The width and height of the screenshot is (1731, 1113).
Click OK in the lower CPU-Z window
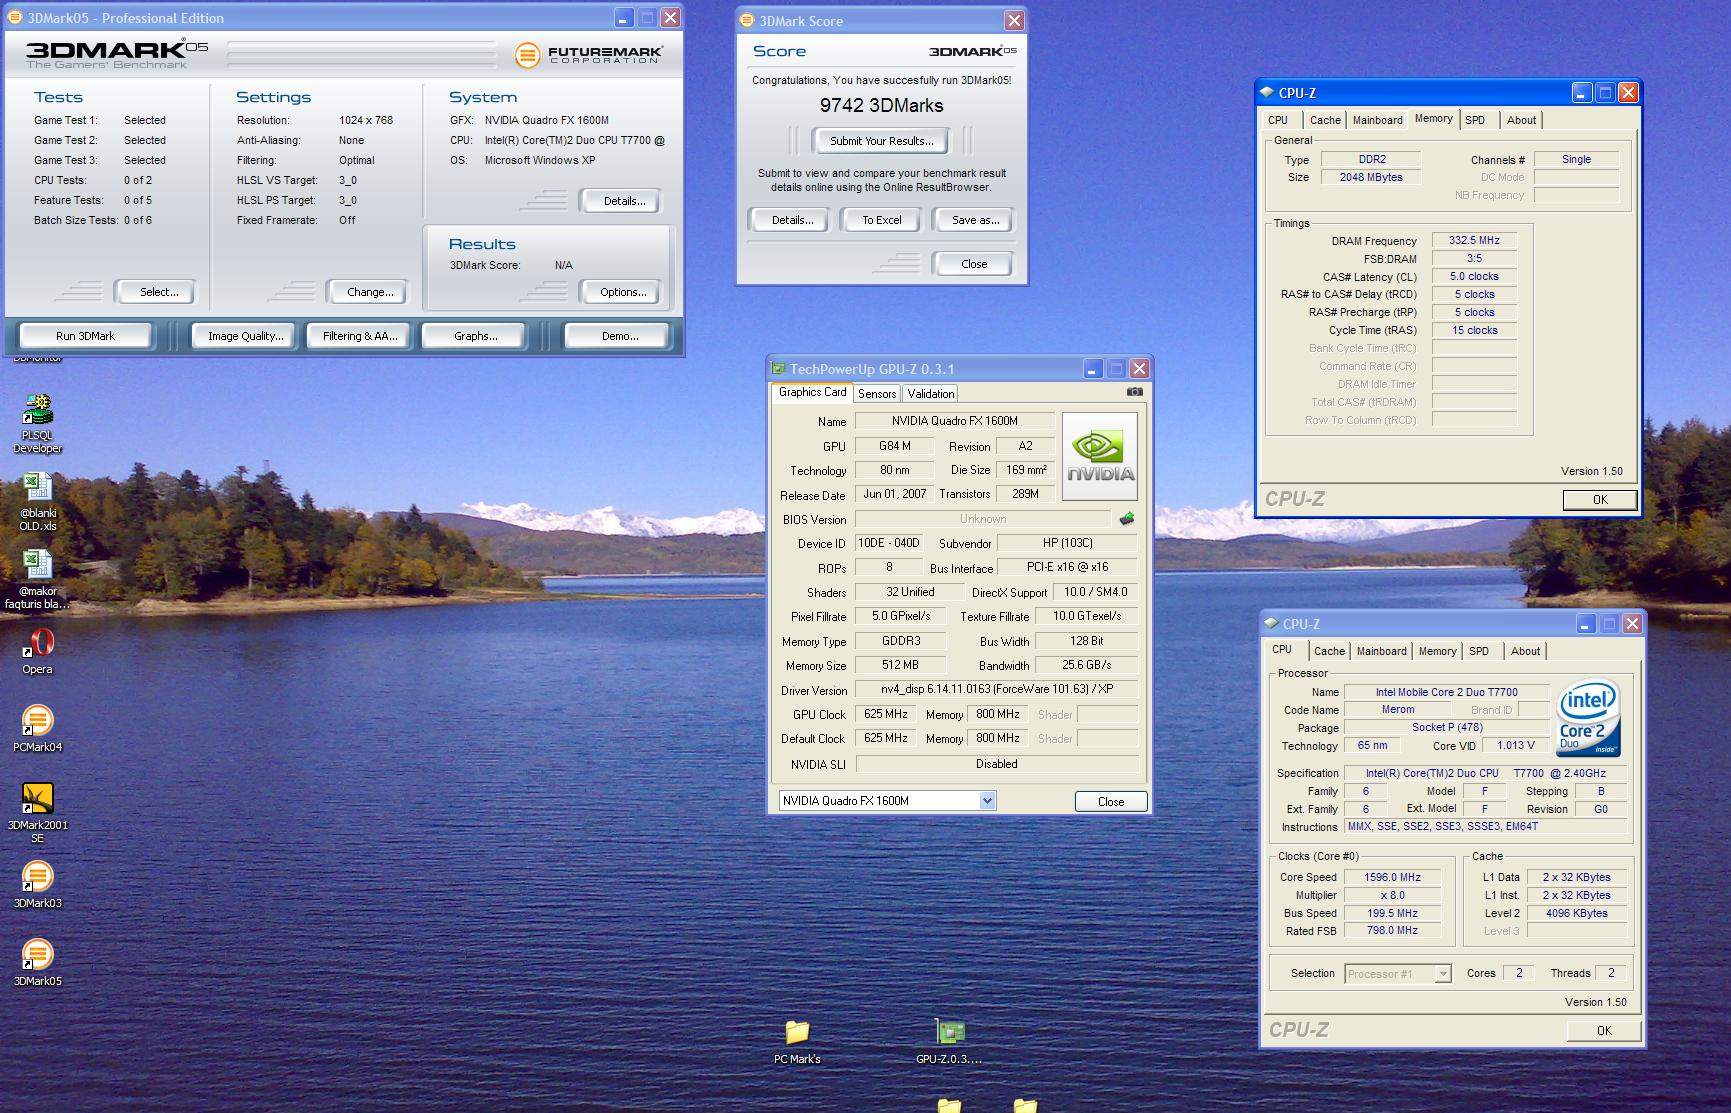tap(1604, 1030)
